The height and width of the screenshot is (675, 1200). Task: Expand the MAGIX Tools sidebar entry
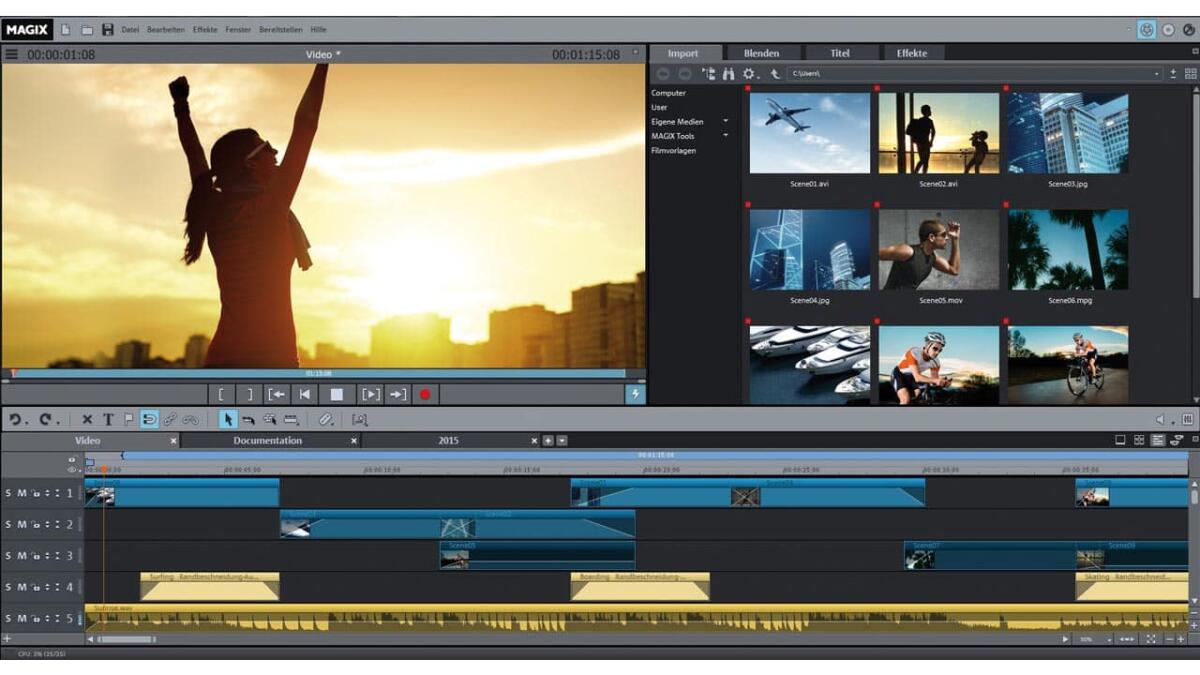click(x=725, y=135)
